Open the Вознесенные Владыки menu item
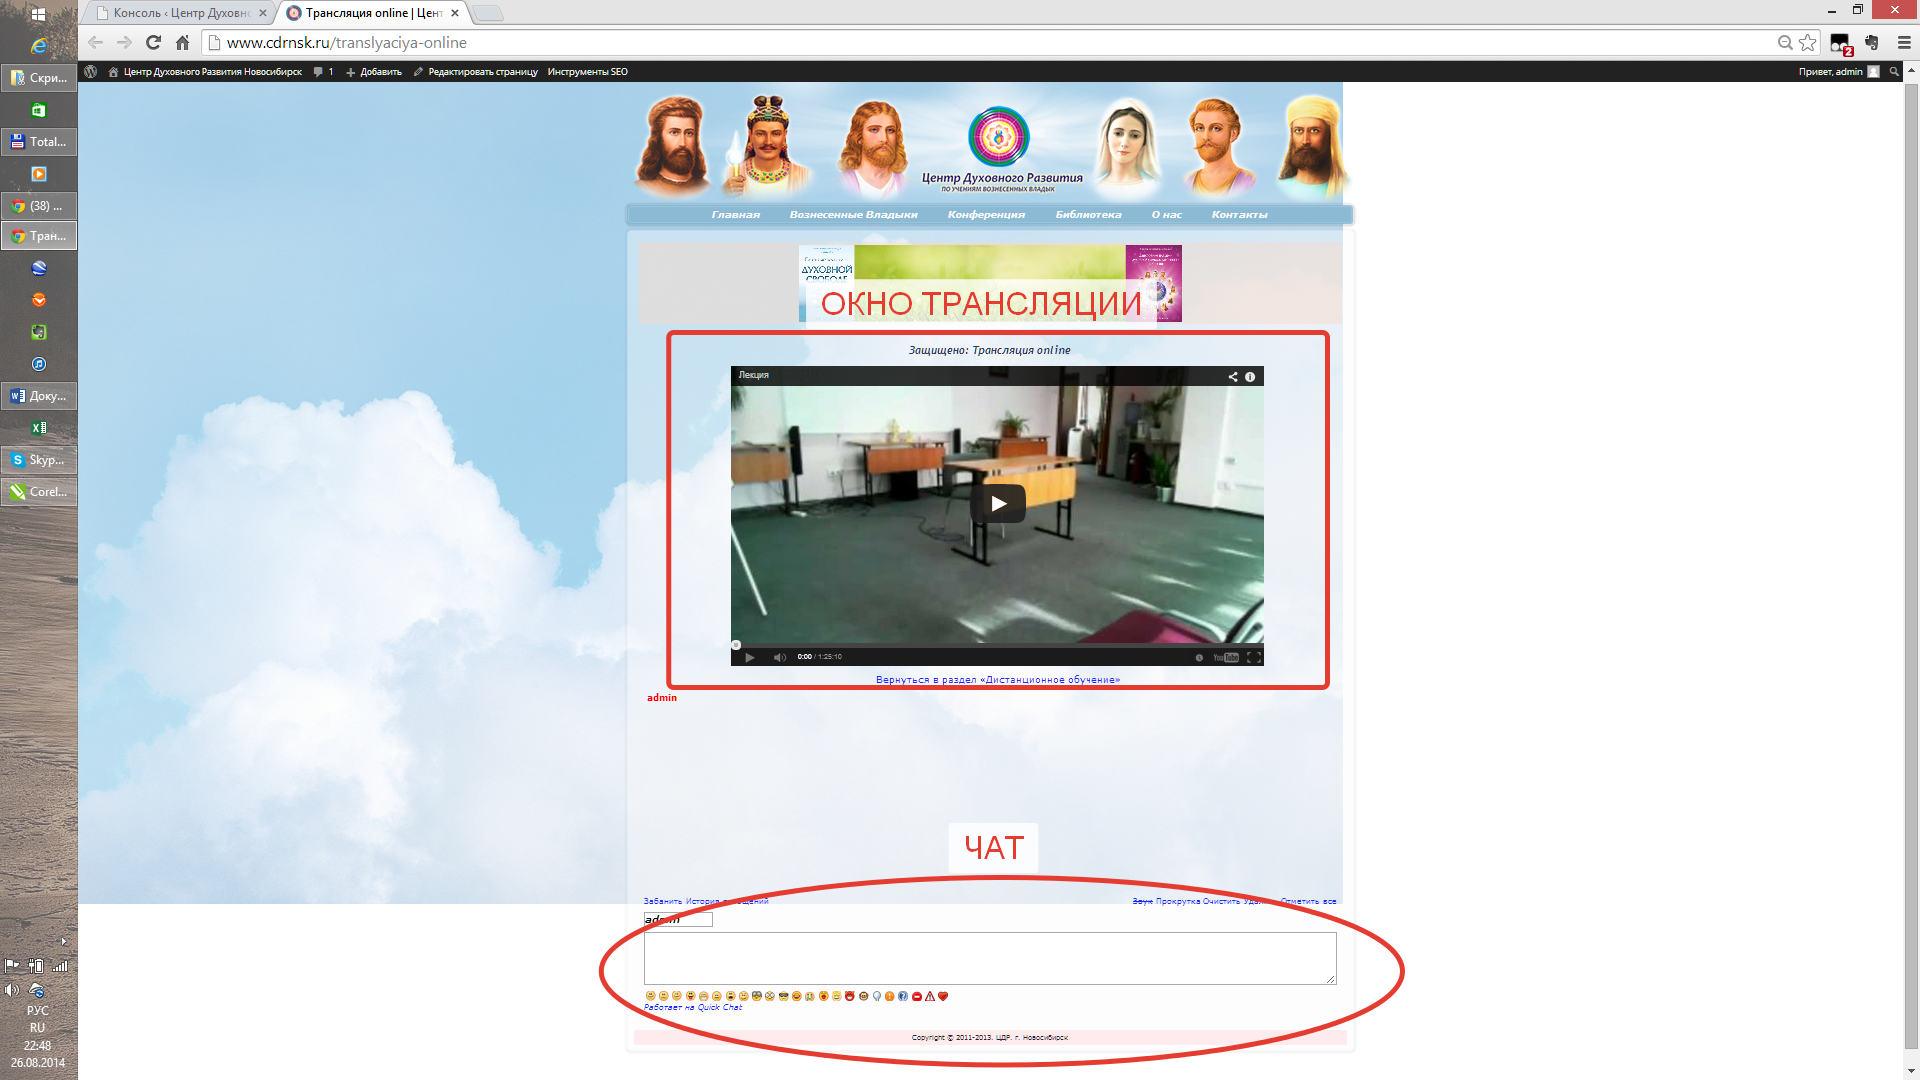This screenshot has width=1920, height=1080. pos(853,215)
